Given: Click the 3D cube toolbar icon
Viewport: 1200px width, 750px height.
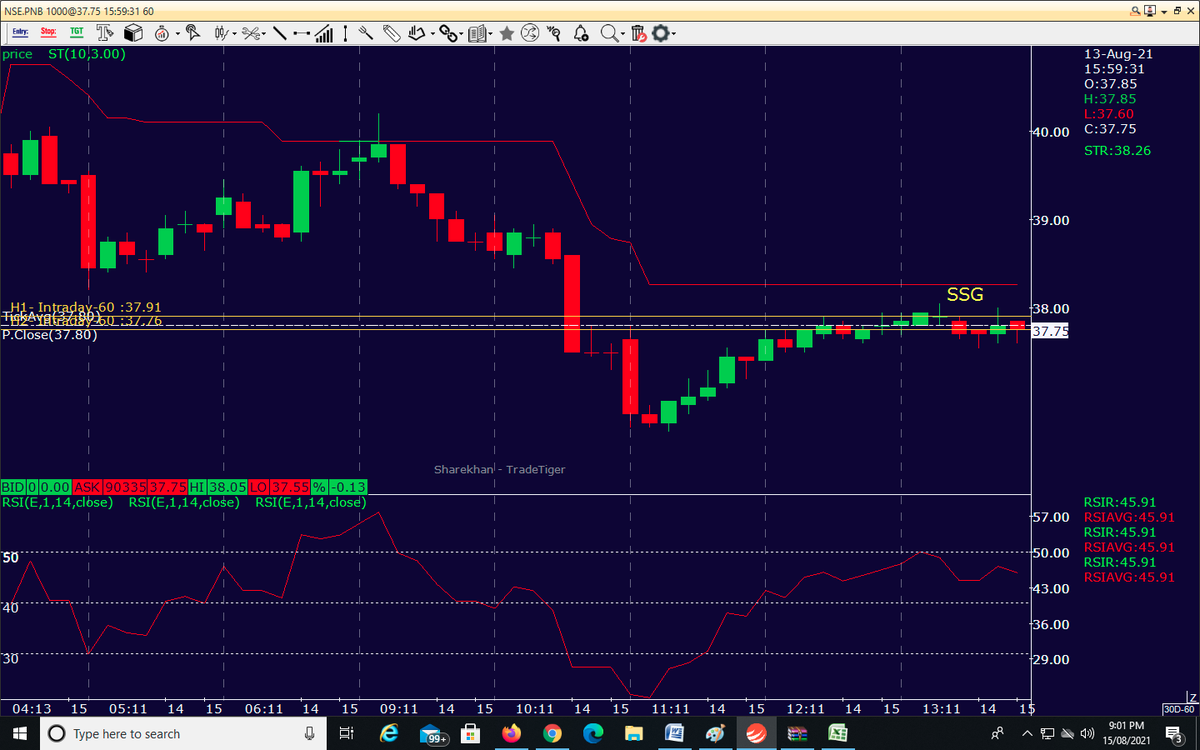Looking at the screenshot, I should pos(133,33).
